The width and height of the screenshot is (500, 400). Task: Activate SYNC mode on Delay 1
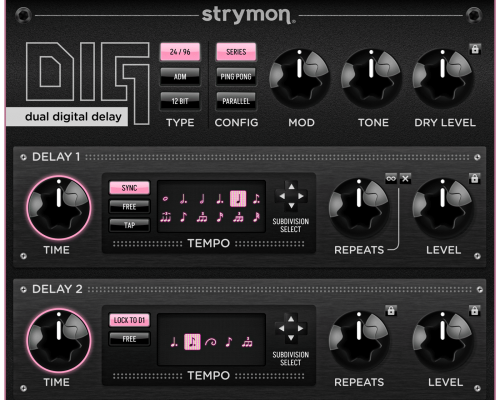click(129, 188)
